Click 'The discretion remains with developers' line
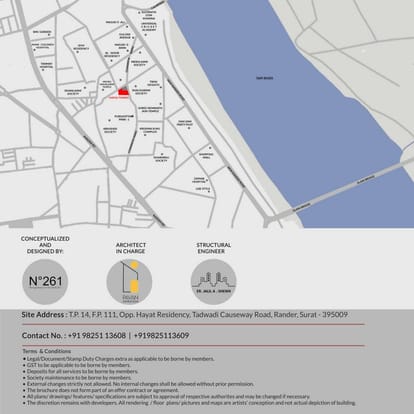 click(x=189, y=403)
